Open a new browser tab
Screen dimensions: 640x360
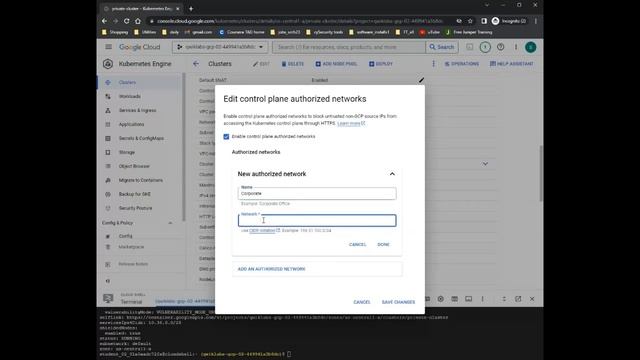pos(191,8)
